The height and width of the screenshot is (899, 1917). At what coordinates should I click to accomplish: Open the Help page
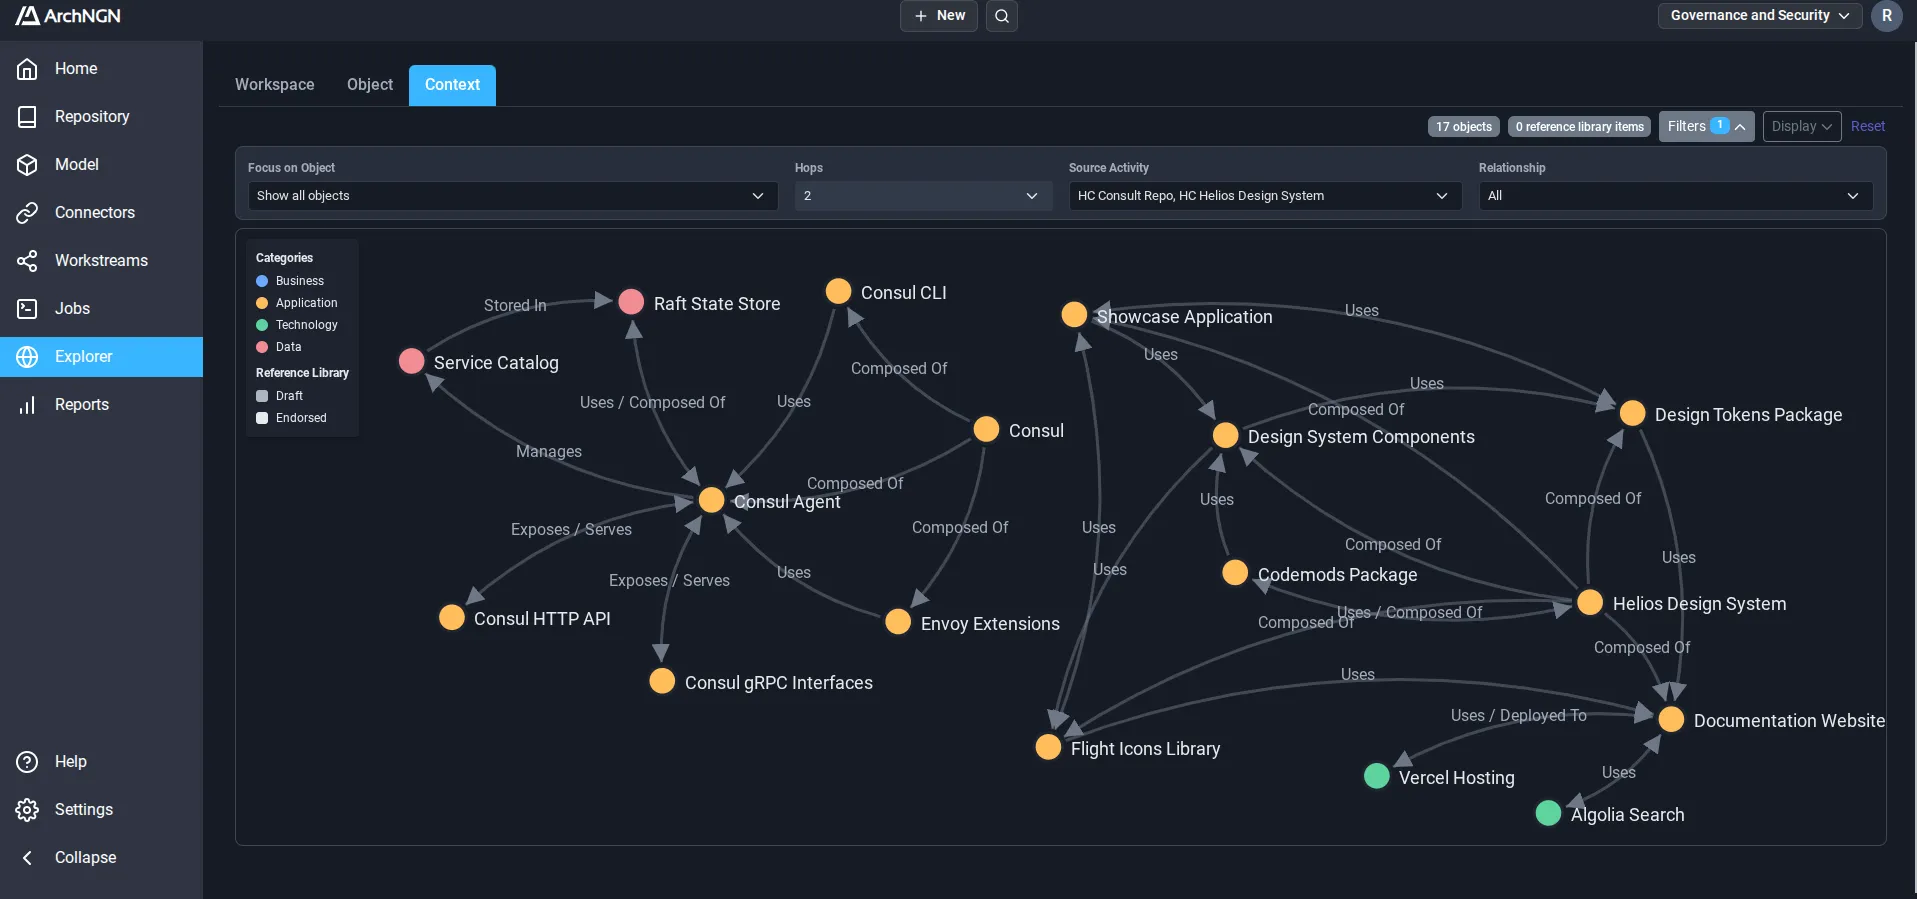[x=101, y=762]
